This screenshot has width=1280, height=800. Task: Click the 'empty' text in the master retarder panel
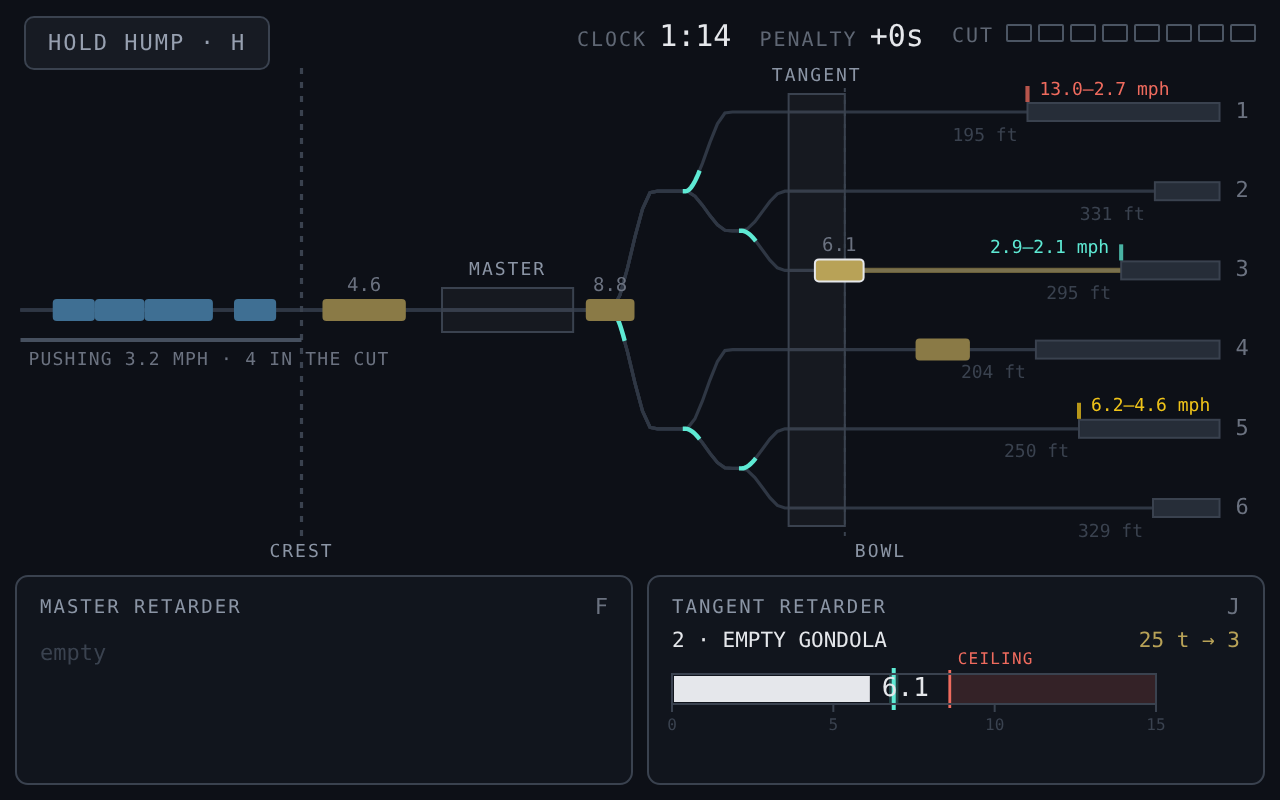coord(73,653)
